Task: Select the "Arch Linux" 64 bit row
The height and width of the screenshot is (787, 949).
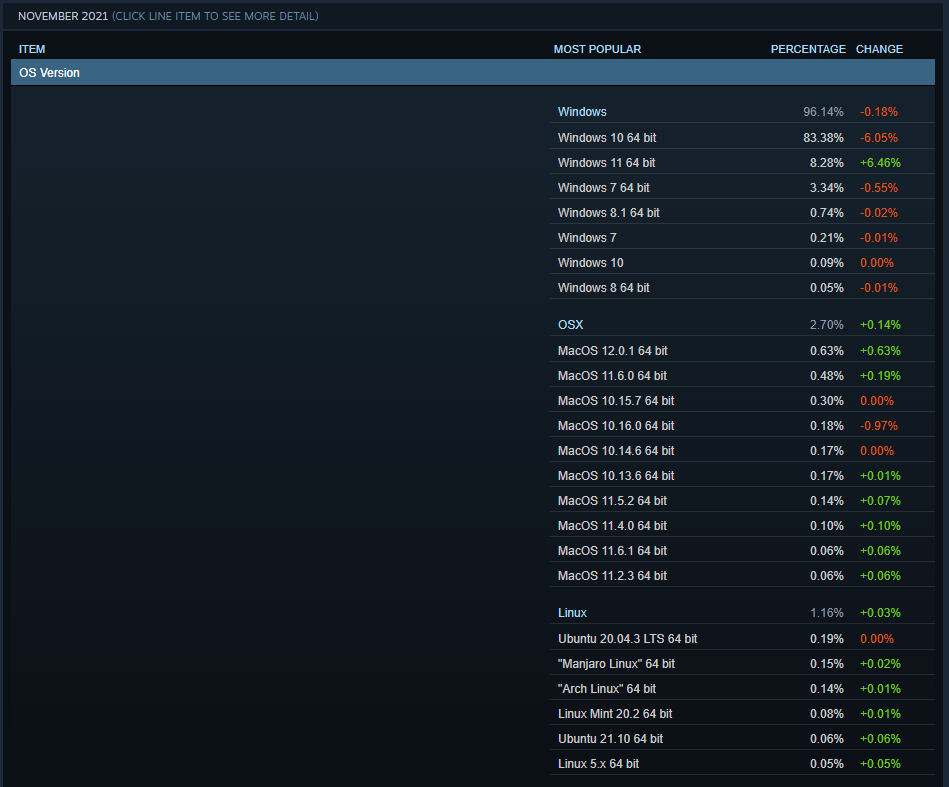Action: [742, 688]
